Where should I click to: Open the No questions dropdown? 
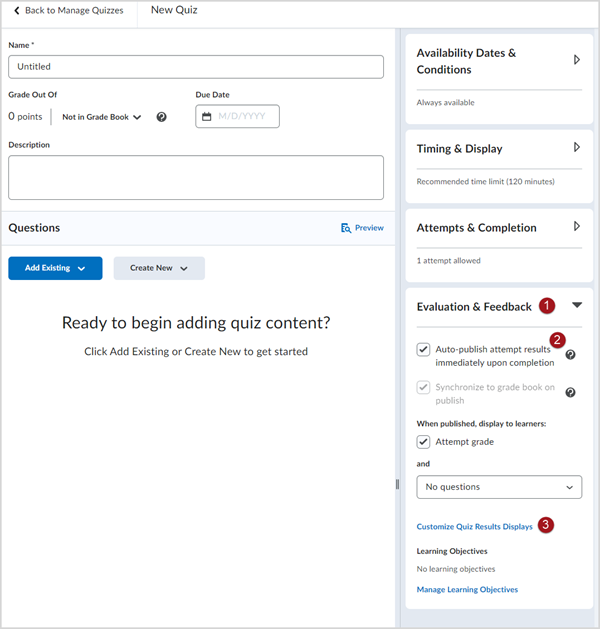(x=499, y=487)
